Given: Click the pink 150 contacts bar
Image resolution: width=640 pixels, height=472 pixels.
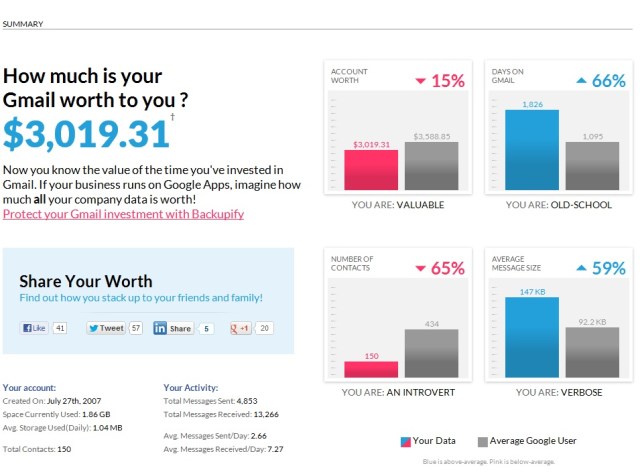Looking at the screenshot, I should click(371, 368).
